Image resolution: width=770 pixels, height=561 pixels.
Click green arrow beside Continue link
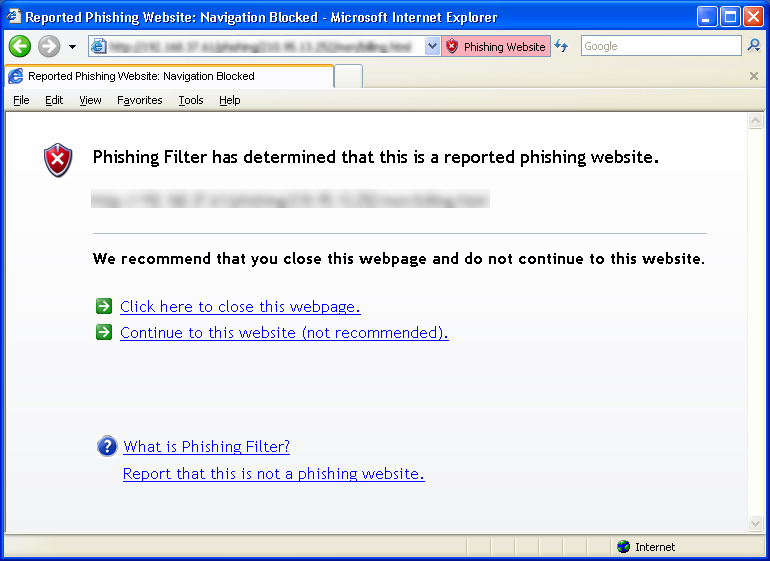click(x=104, y=332)
